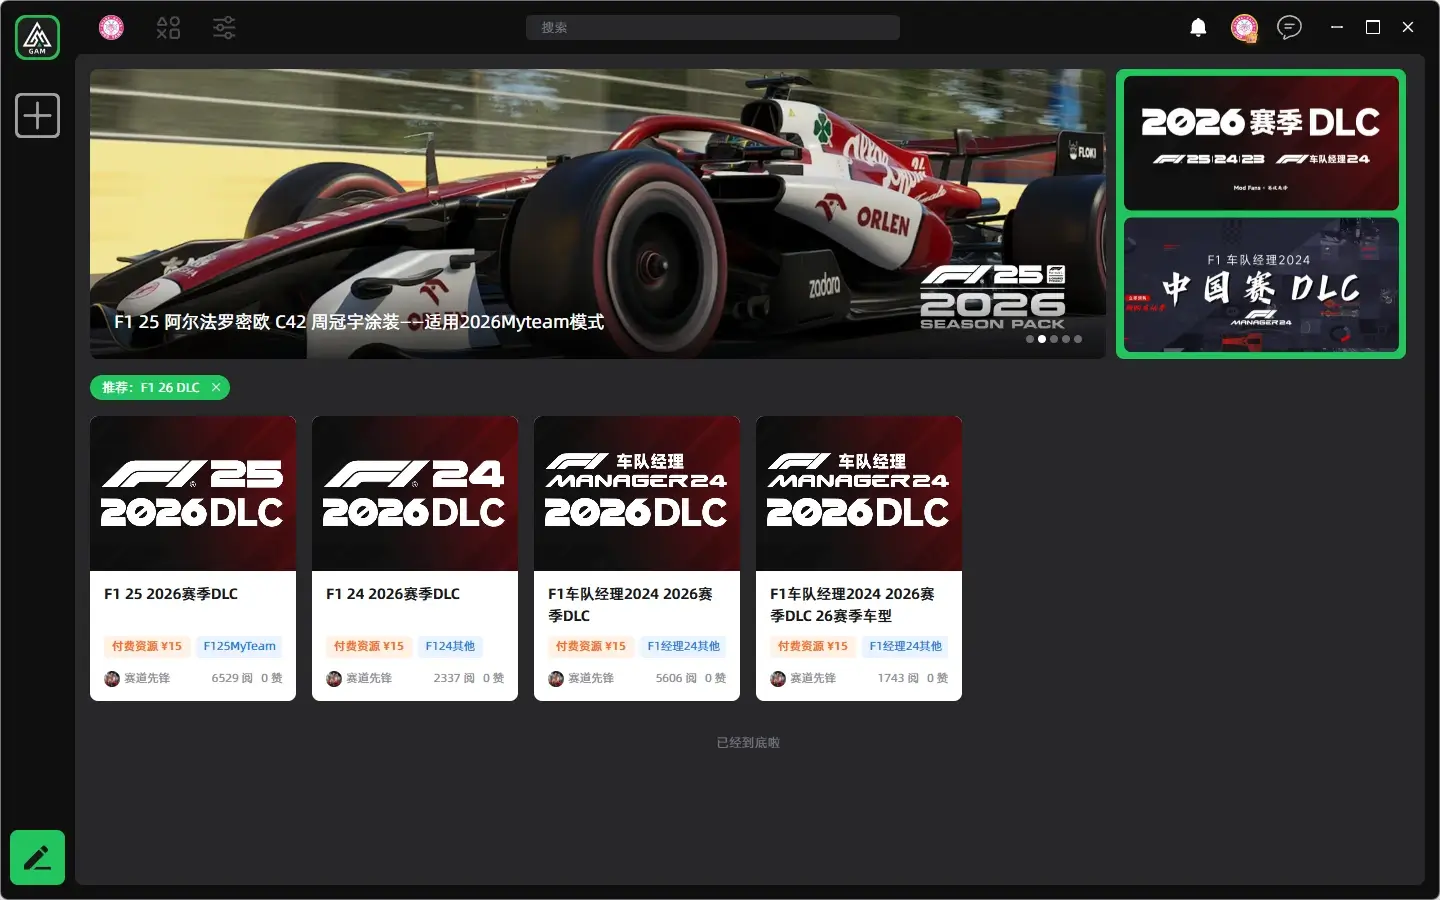Open 赛道先锋 author on 5606 阅 card

581,679
